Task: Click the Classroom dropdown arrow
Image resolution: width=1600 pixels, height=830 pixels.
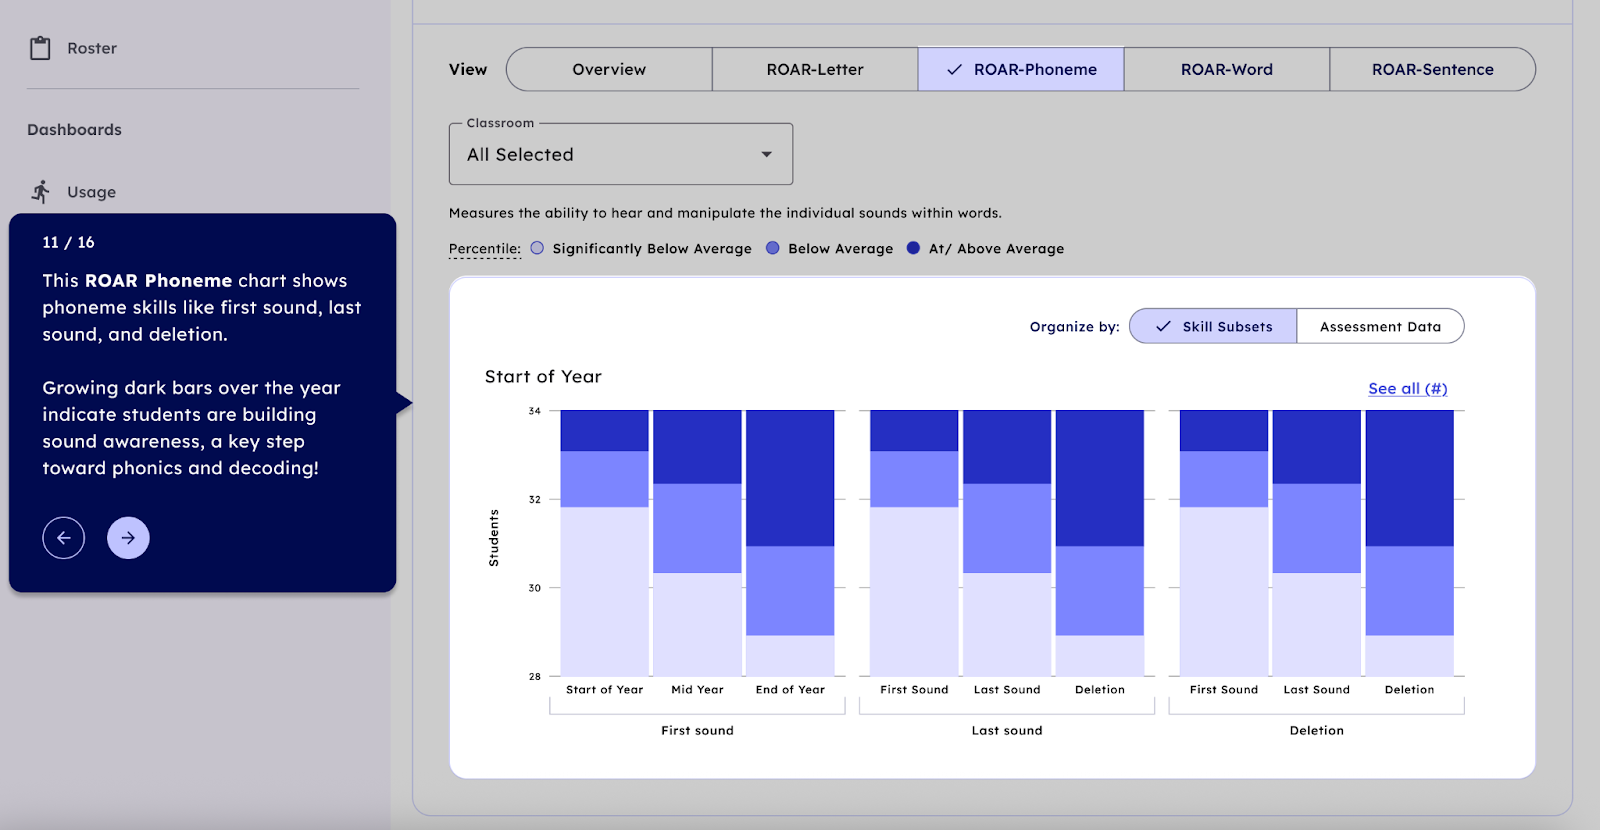Action: click(x=766, y=155)
